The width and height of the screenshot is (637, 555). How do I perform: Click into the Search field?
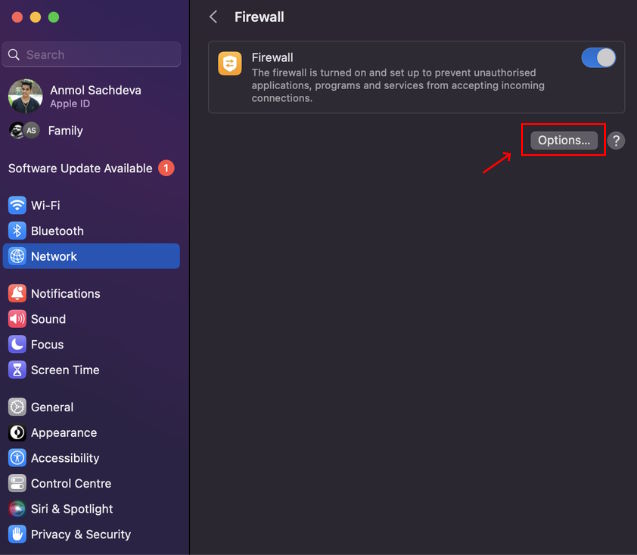coord(91,54)
